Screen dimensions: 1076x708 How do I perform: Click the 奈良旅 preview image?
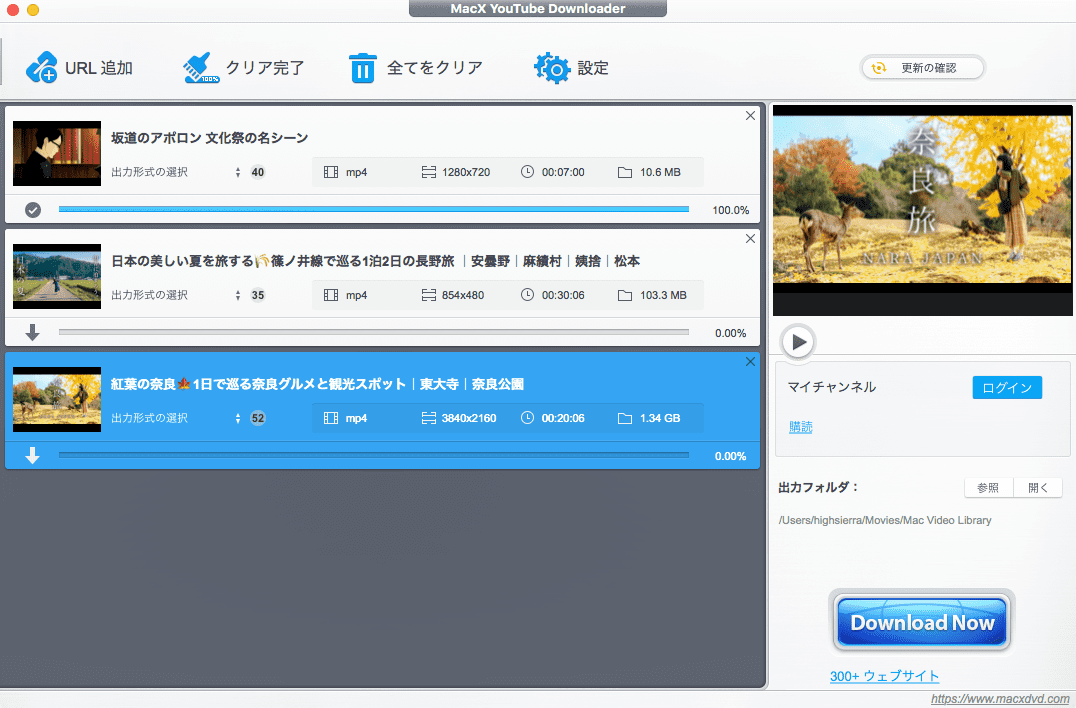[922, 210]
